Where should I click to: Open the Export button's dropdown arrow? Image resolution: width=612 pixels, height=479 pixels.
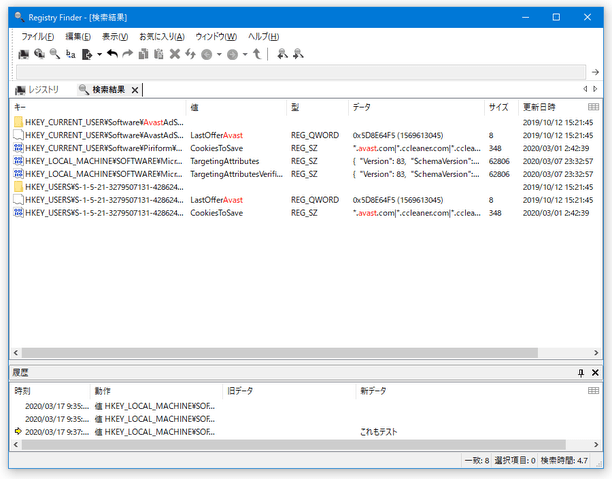[x=100, y=54]
